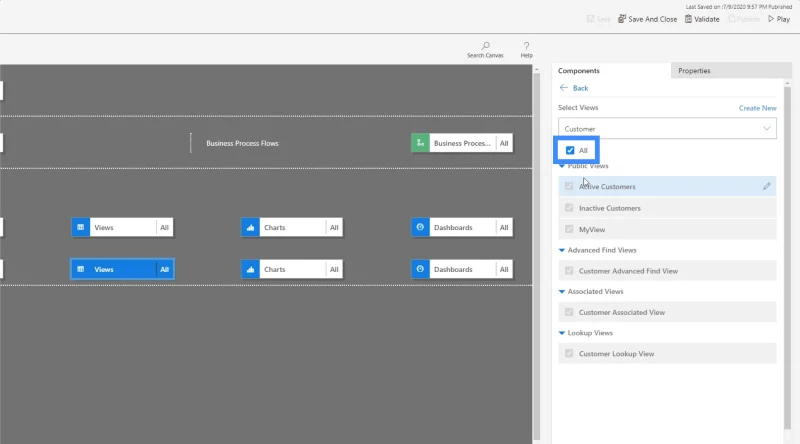800x444 pixels.
Task: Click Save And Close in the top toolbar
Action: (647, 19)
